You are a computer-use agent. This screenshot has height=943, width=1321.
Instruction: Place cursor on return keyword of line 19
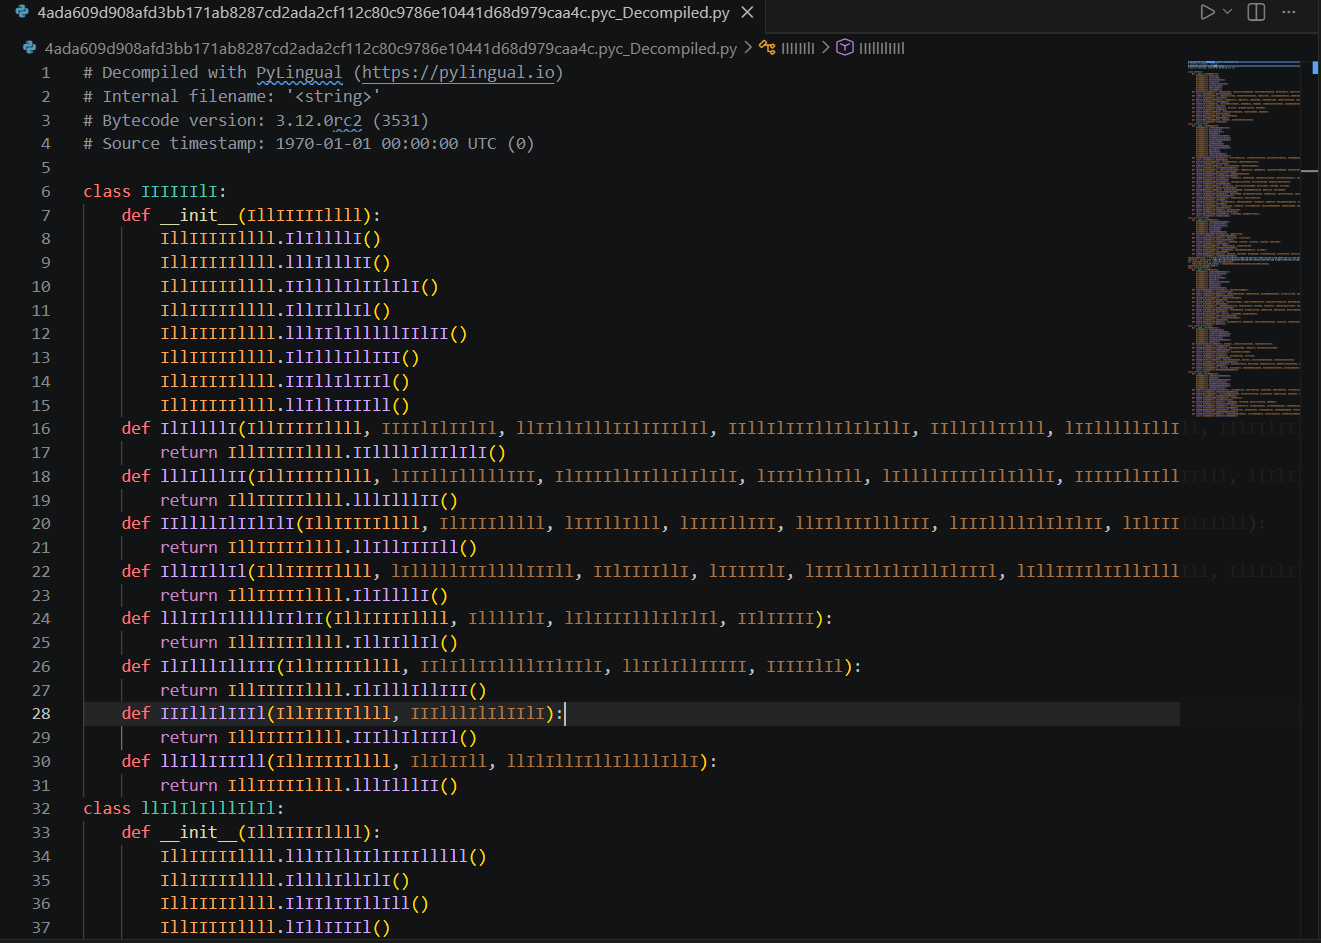(x=189, y=500)
